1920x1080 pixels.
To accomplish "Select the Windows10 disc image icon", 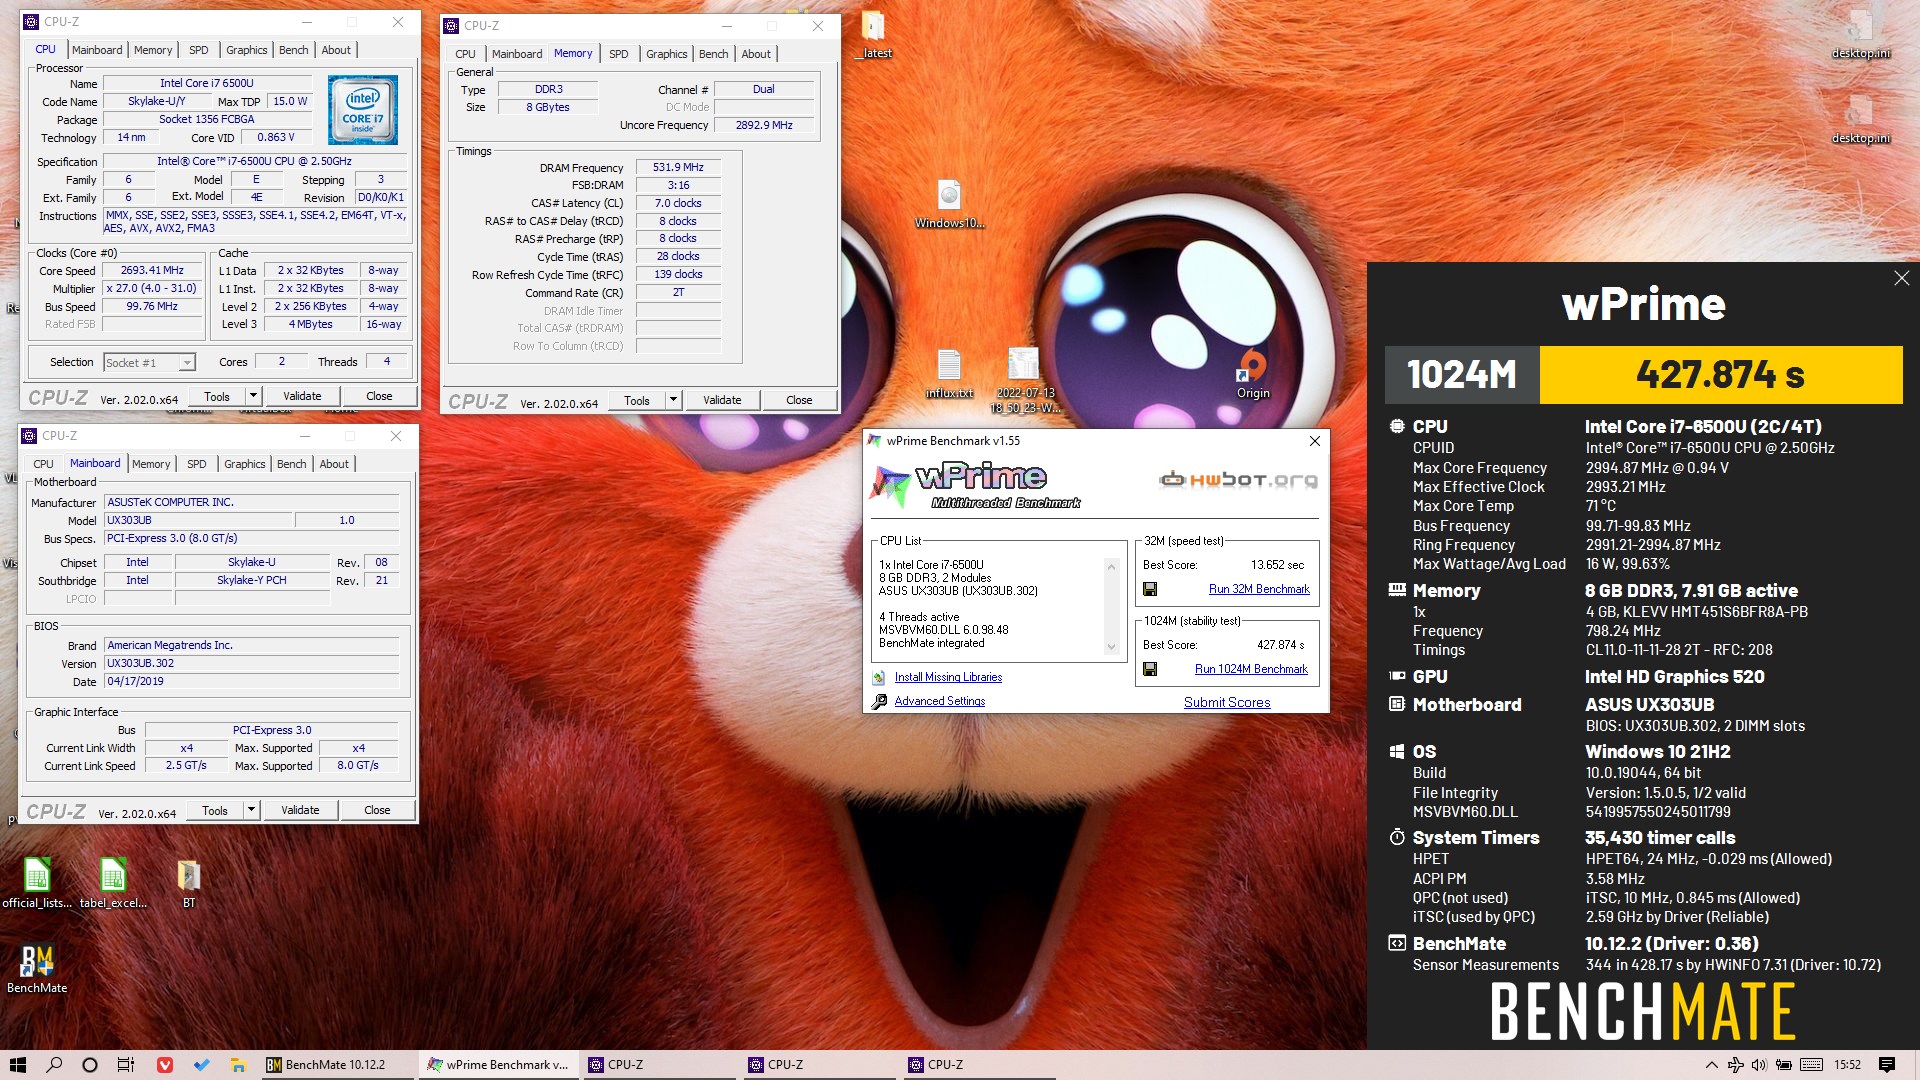I will tap(949, 203).
